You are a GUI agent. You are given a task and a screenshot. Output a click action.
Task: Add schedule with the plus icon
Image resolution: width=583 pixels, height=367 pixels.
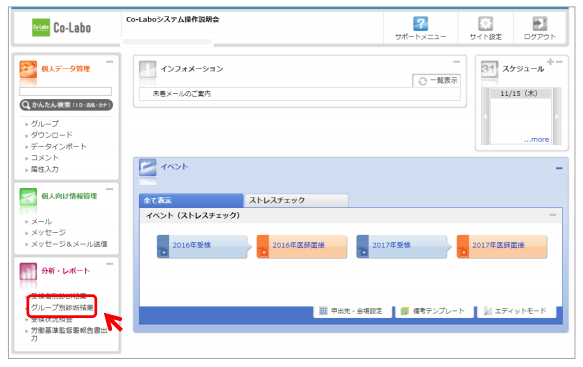[x=550, y=61]
